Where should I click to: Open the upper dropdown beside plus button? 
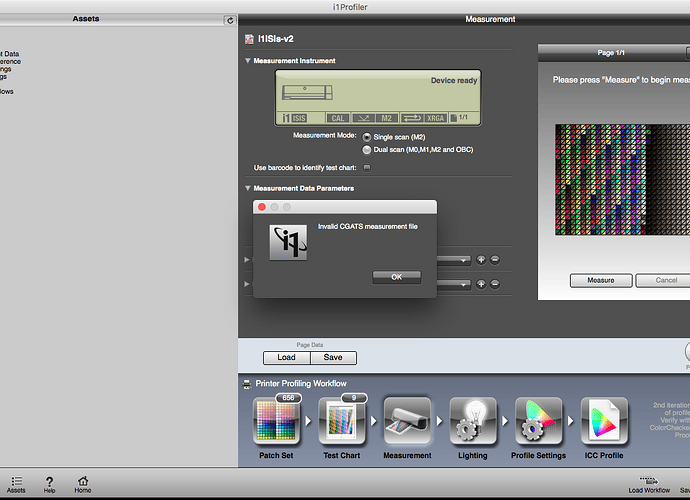pos(454,260)
